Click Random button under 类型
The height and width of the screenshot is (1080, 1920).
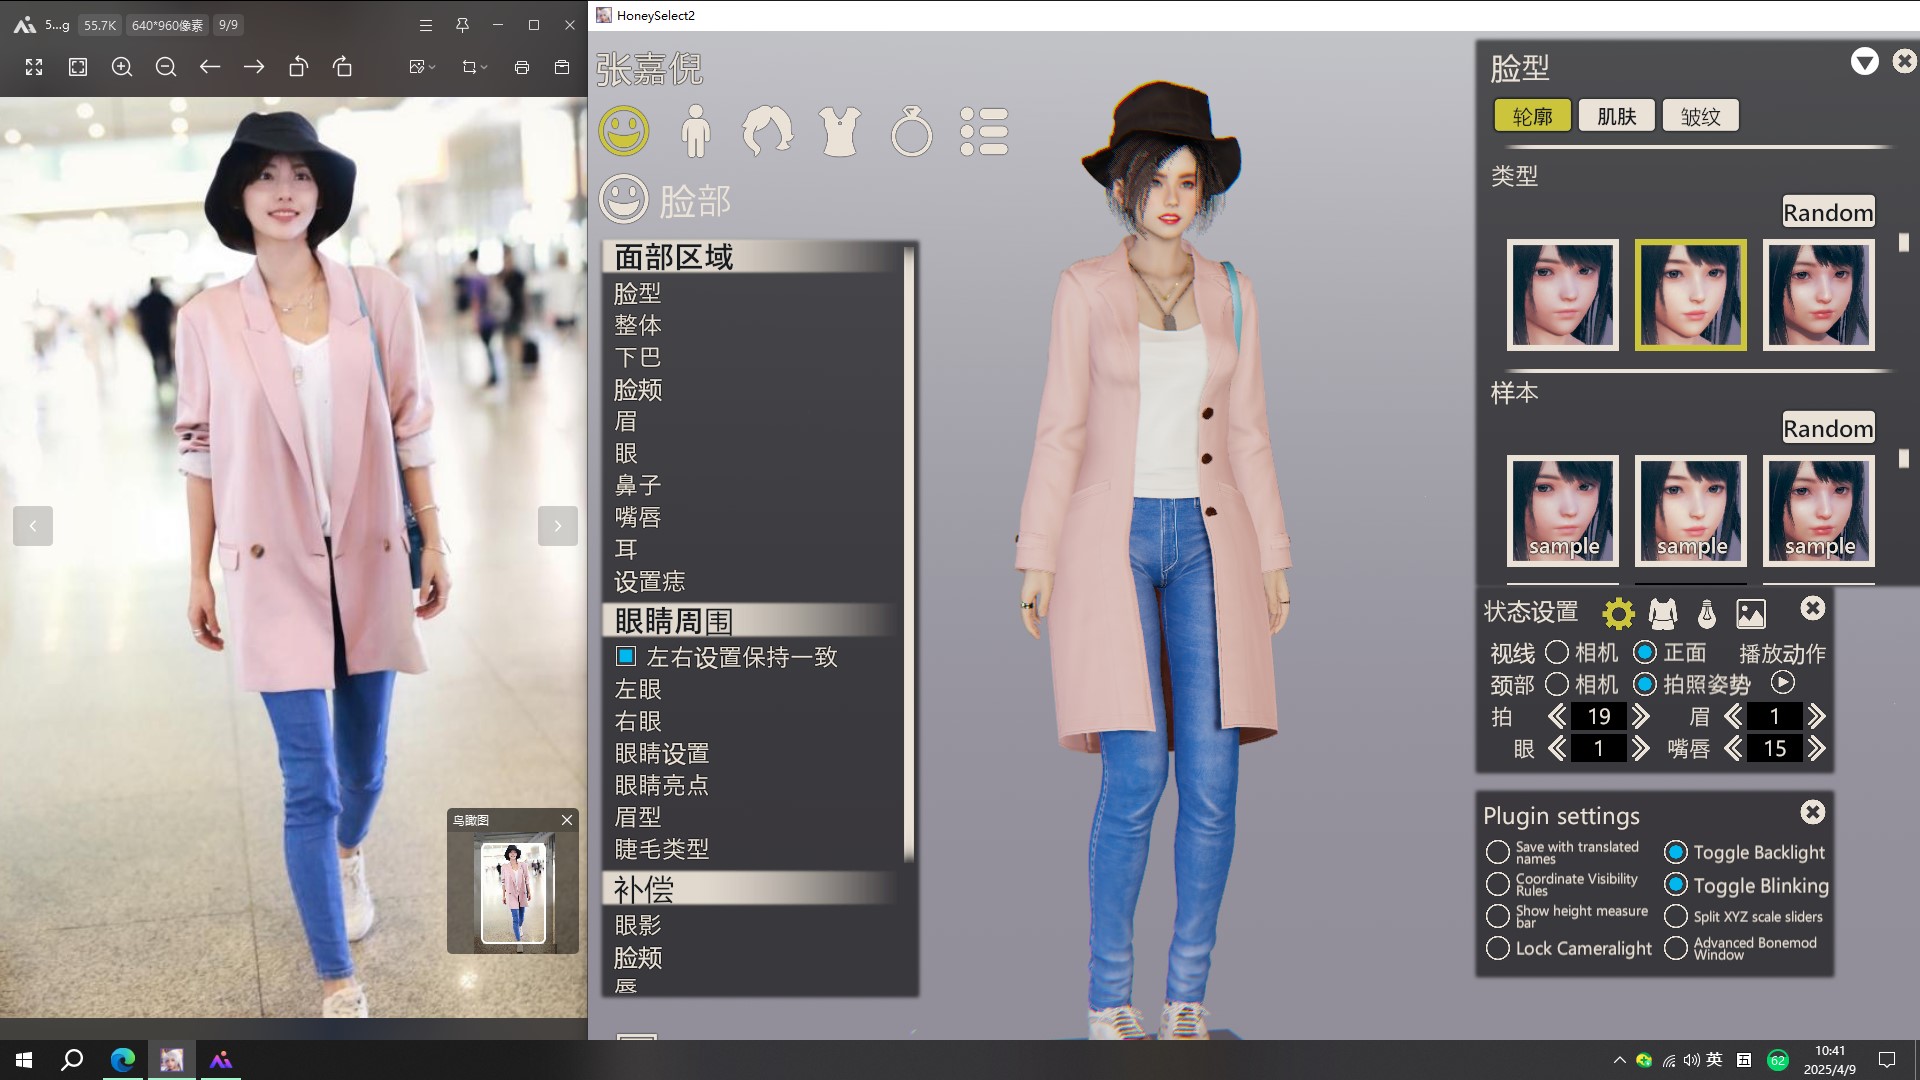pyautogui.click(x=1827, y=212)
